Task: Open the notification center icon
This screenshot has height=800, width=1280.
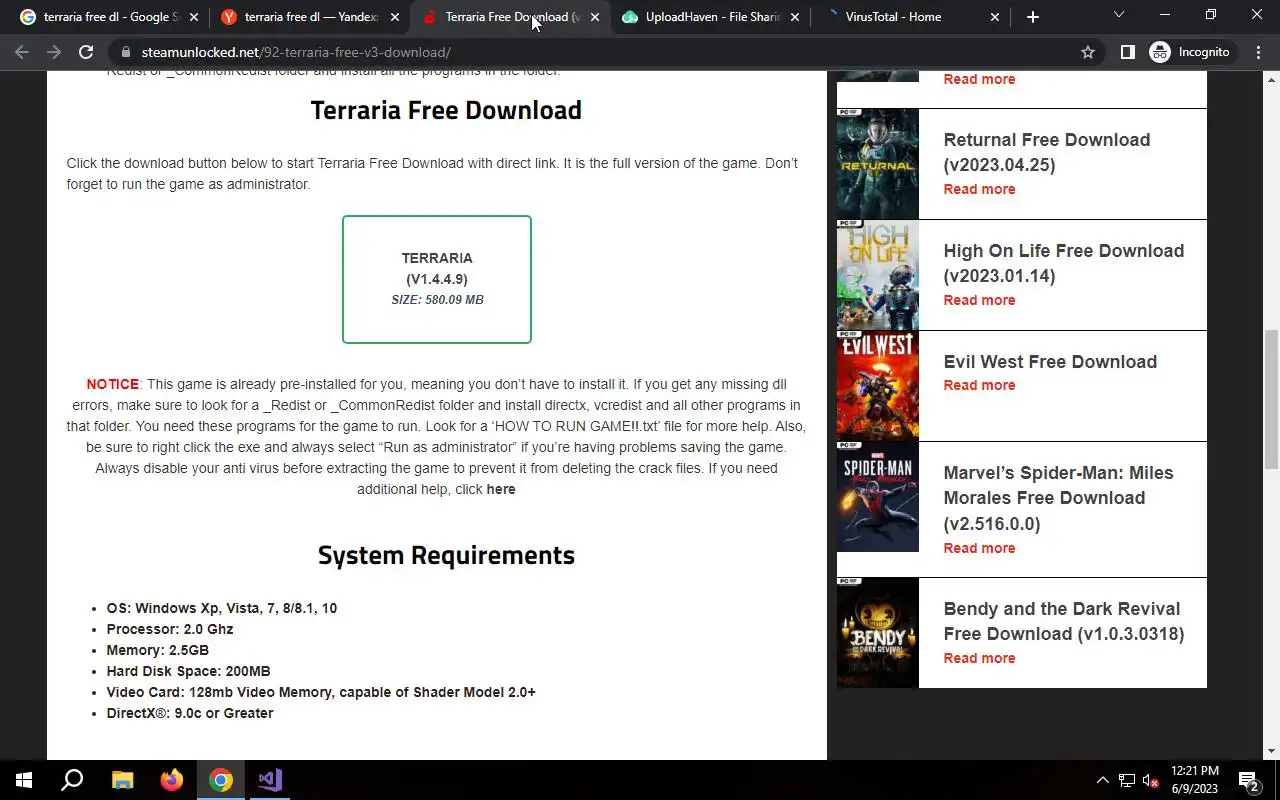Action: coord(1248,780)
